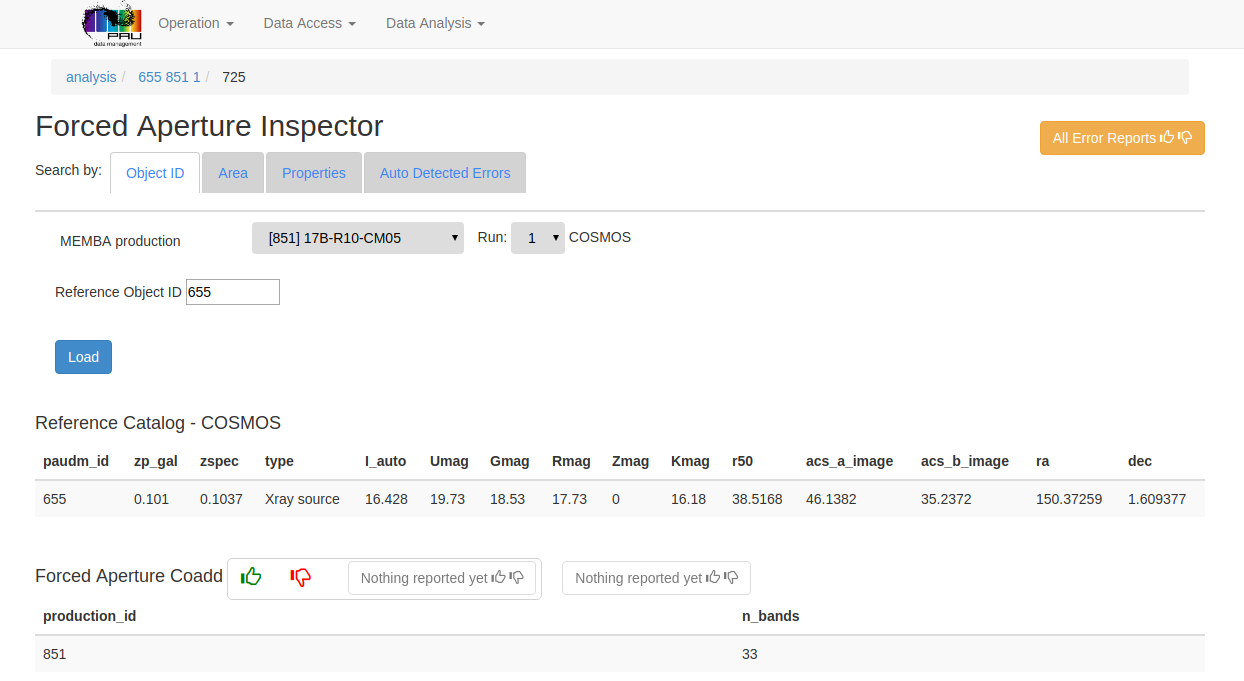Click the paudm_id column header

point(76,461)
